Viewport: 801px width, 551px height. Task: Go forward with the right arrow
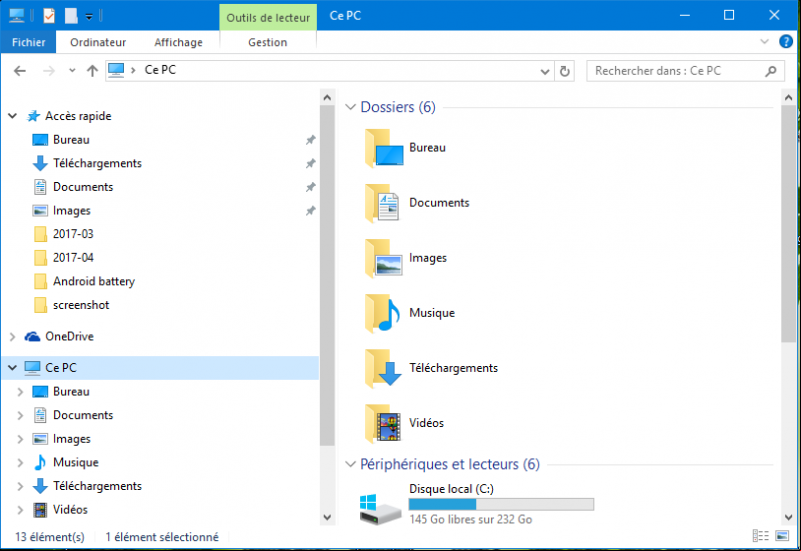(x=49, y=71)
